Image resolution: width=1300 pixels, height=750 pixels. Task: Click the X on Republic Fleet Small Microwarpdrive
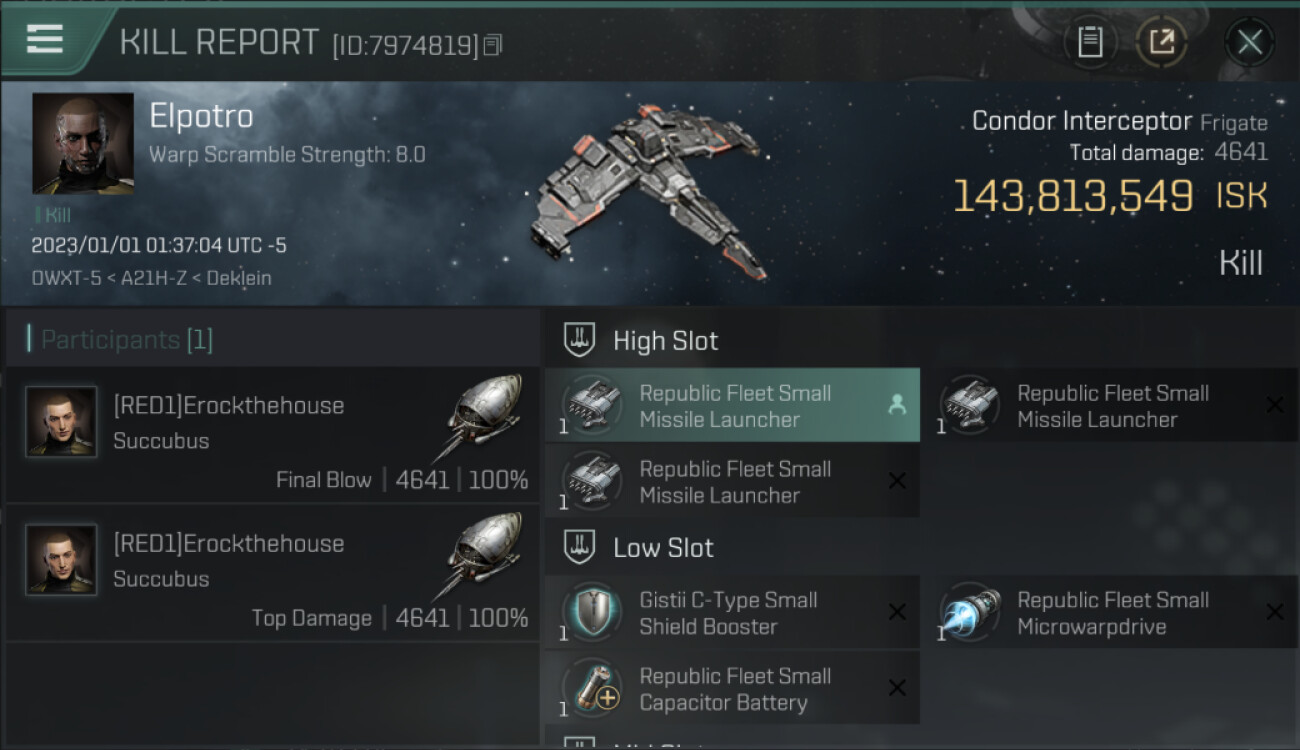coord(1274,612)
